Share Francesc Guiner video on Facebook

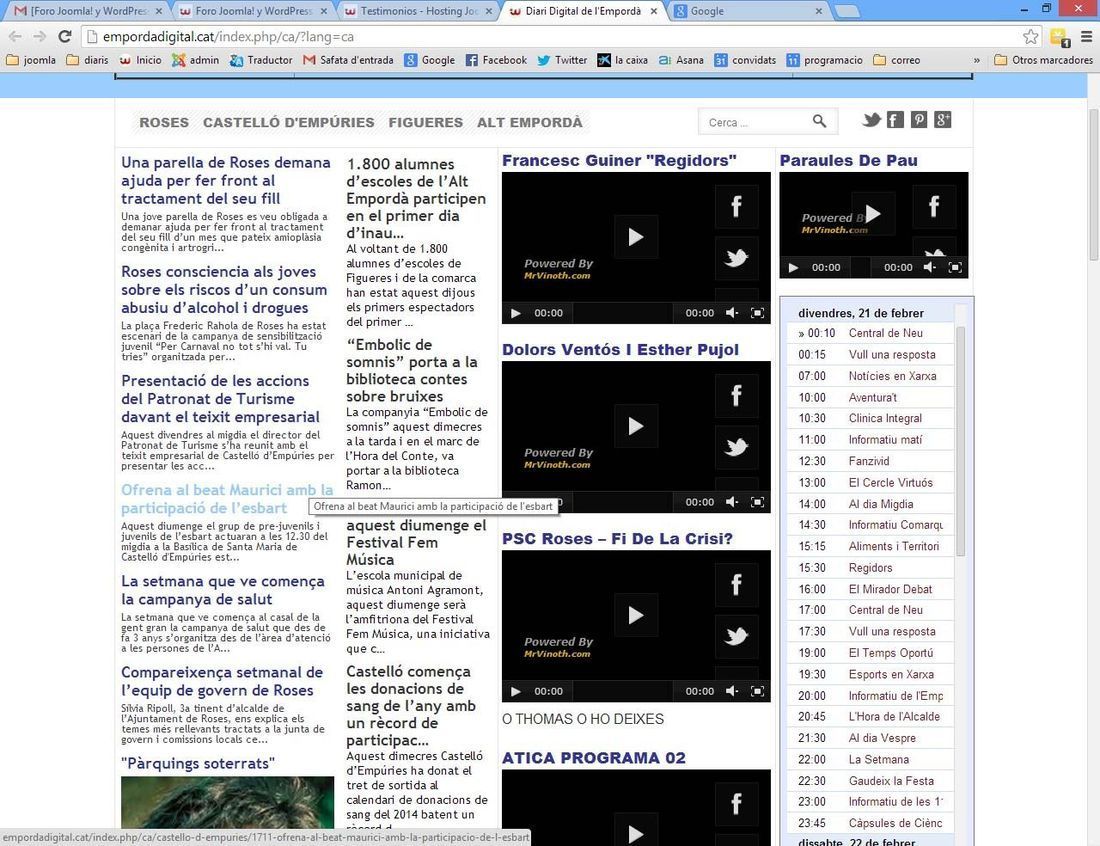[x=736, y=206]
